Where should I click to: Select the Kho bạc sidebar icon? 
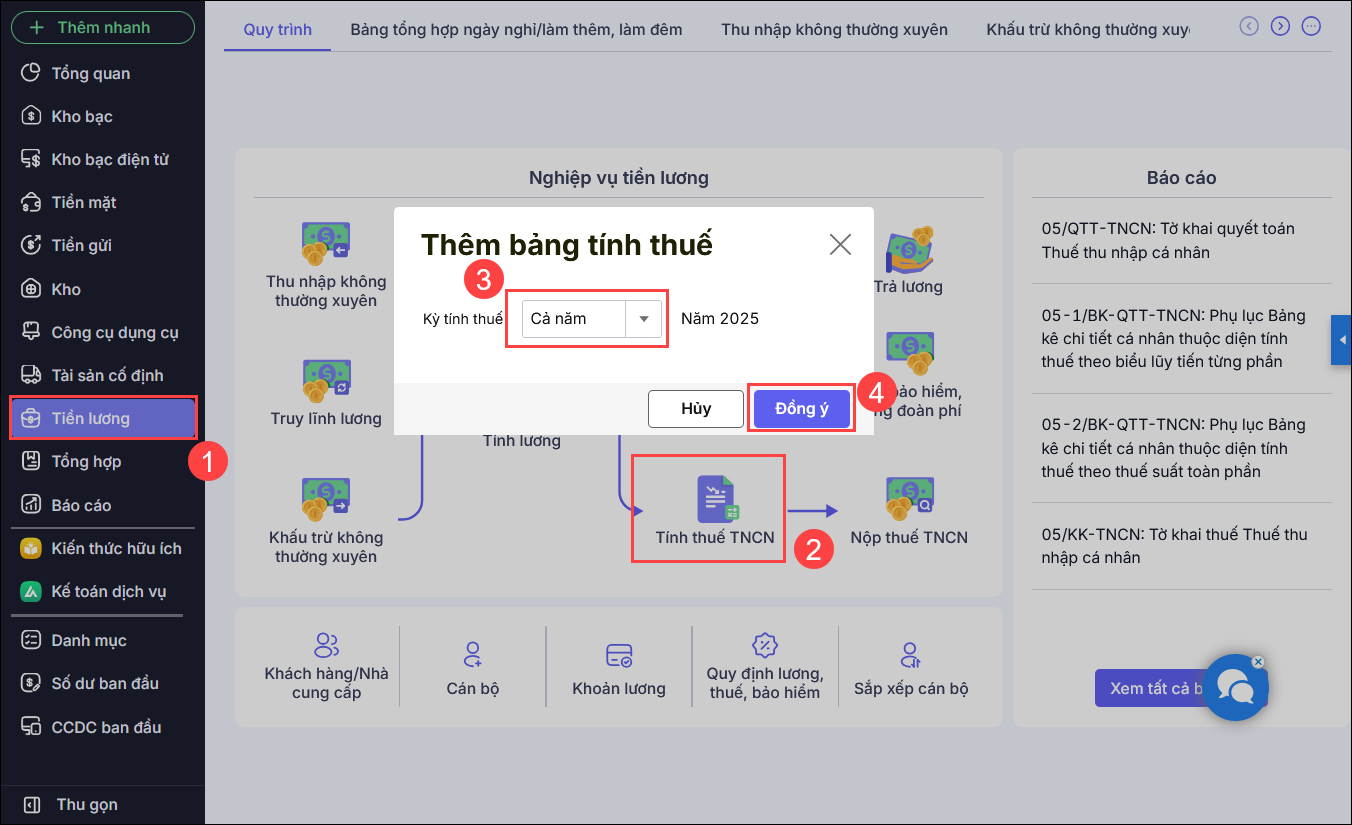click(32, 116)
